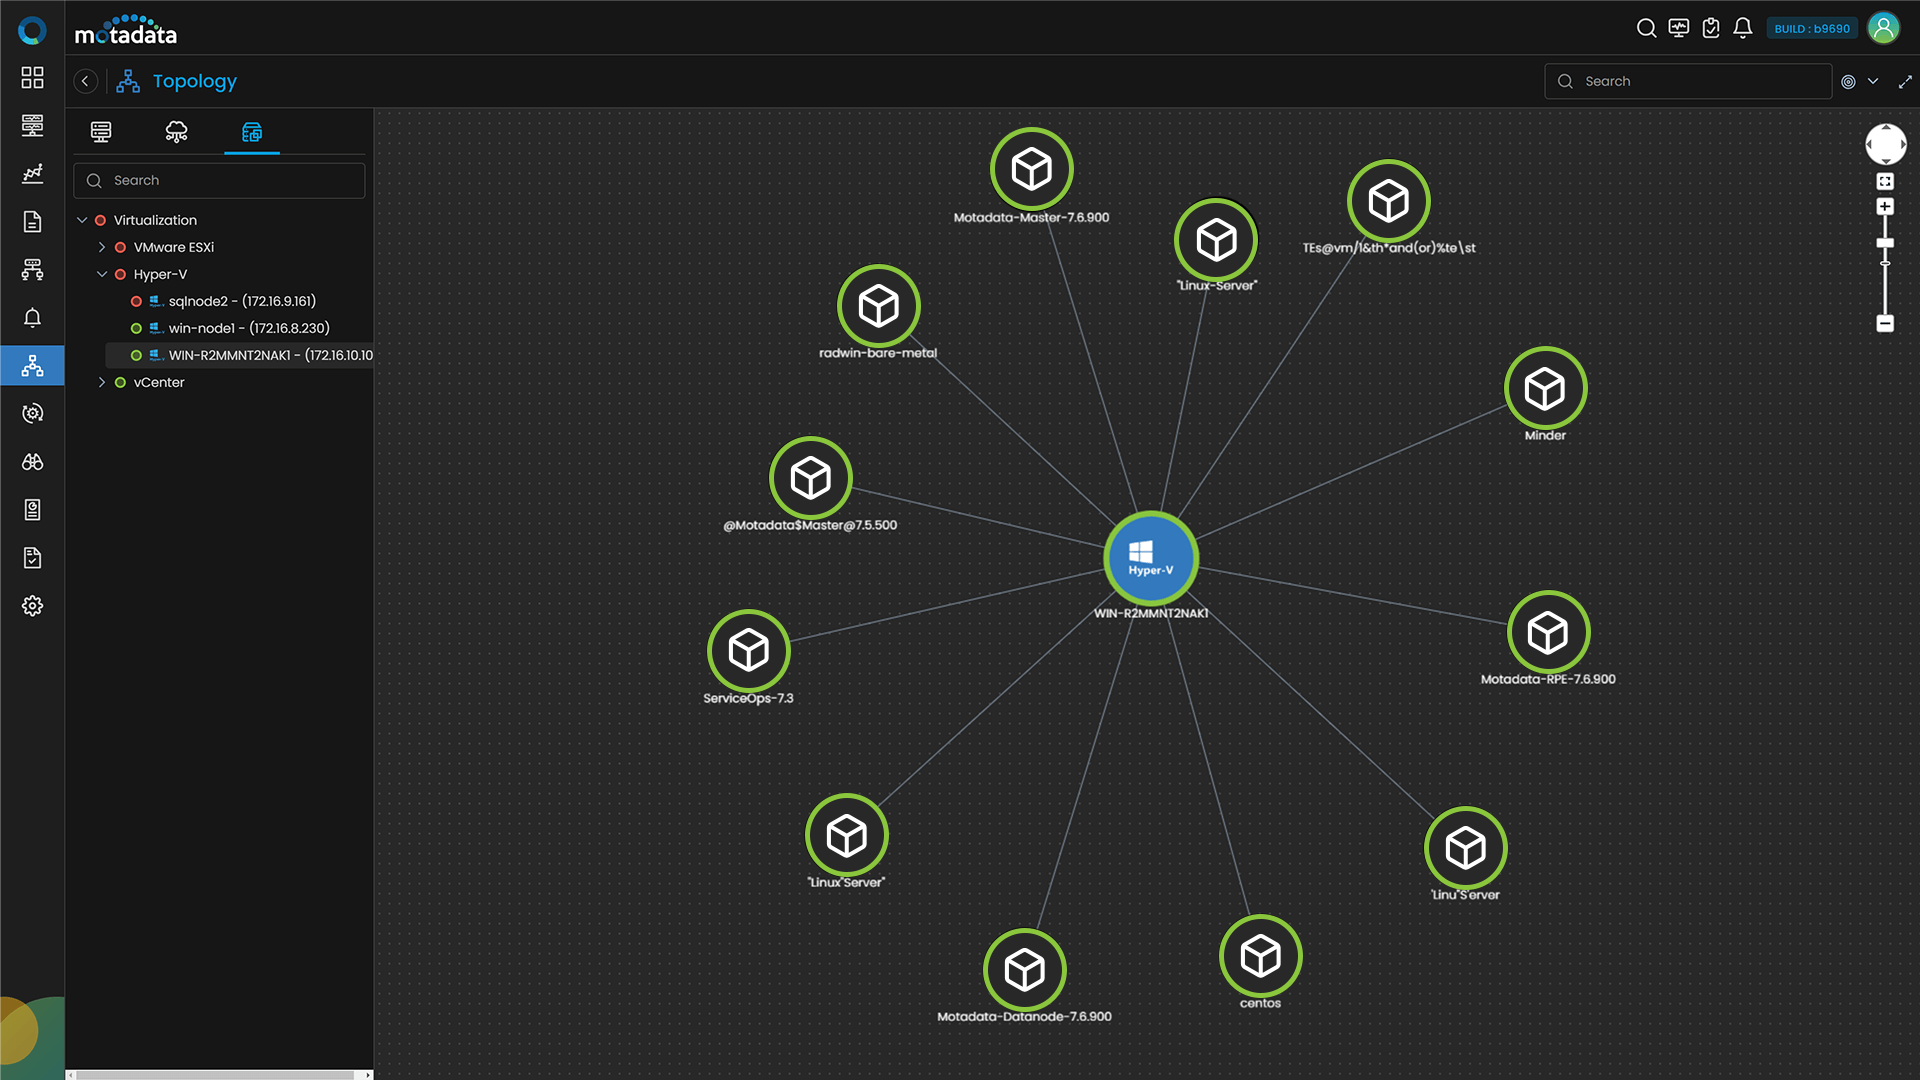The height and width of the screenshot is (1080, 1920).
Task: Open the gear-cycle automation icon in sidebar
Action: (x=32, y=413)
